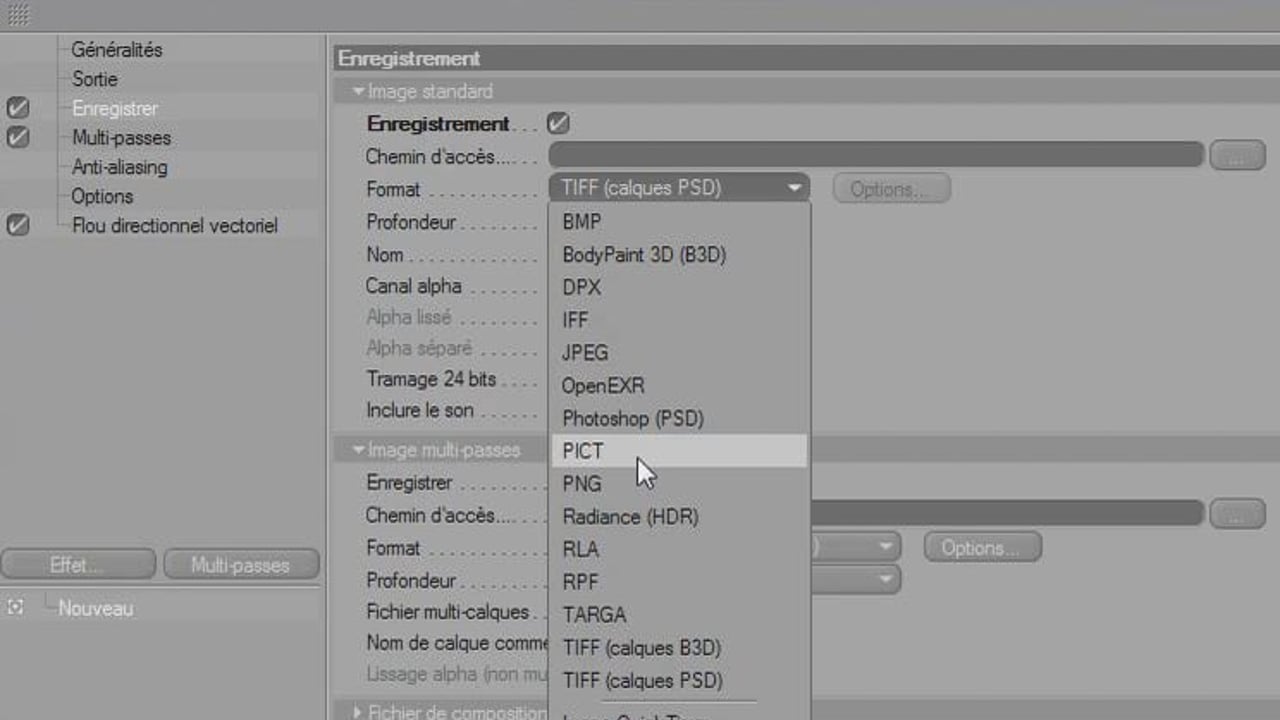Open file browser beside Chemin d'accès path field
Image resolution: width=1280 pixels, height=720 pixels.
[1237, 155]
